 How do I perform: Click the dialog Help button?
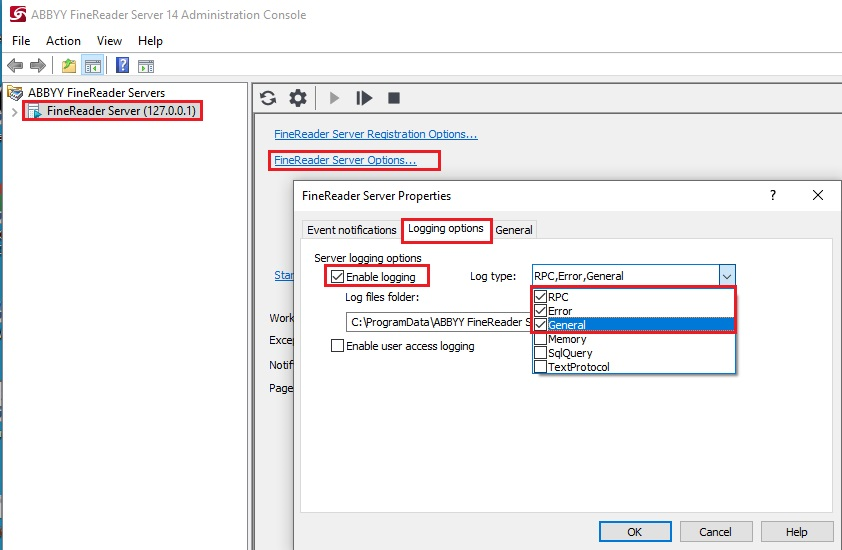pyautogui.click(x=796, y=532)
